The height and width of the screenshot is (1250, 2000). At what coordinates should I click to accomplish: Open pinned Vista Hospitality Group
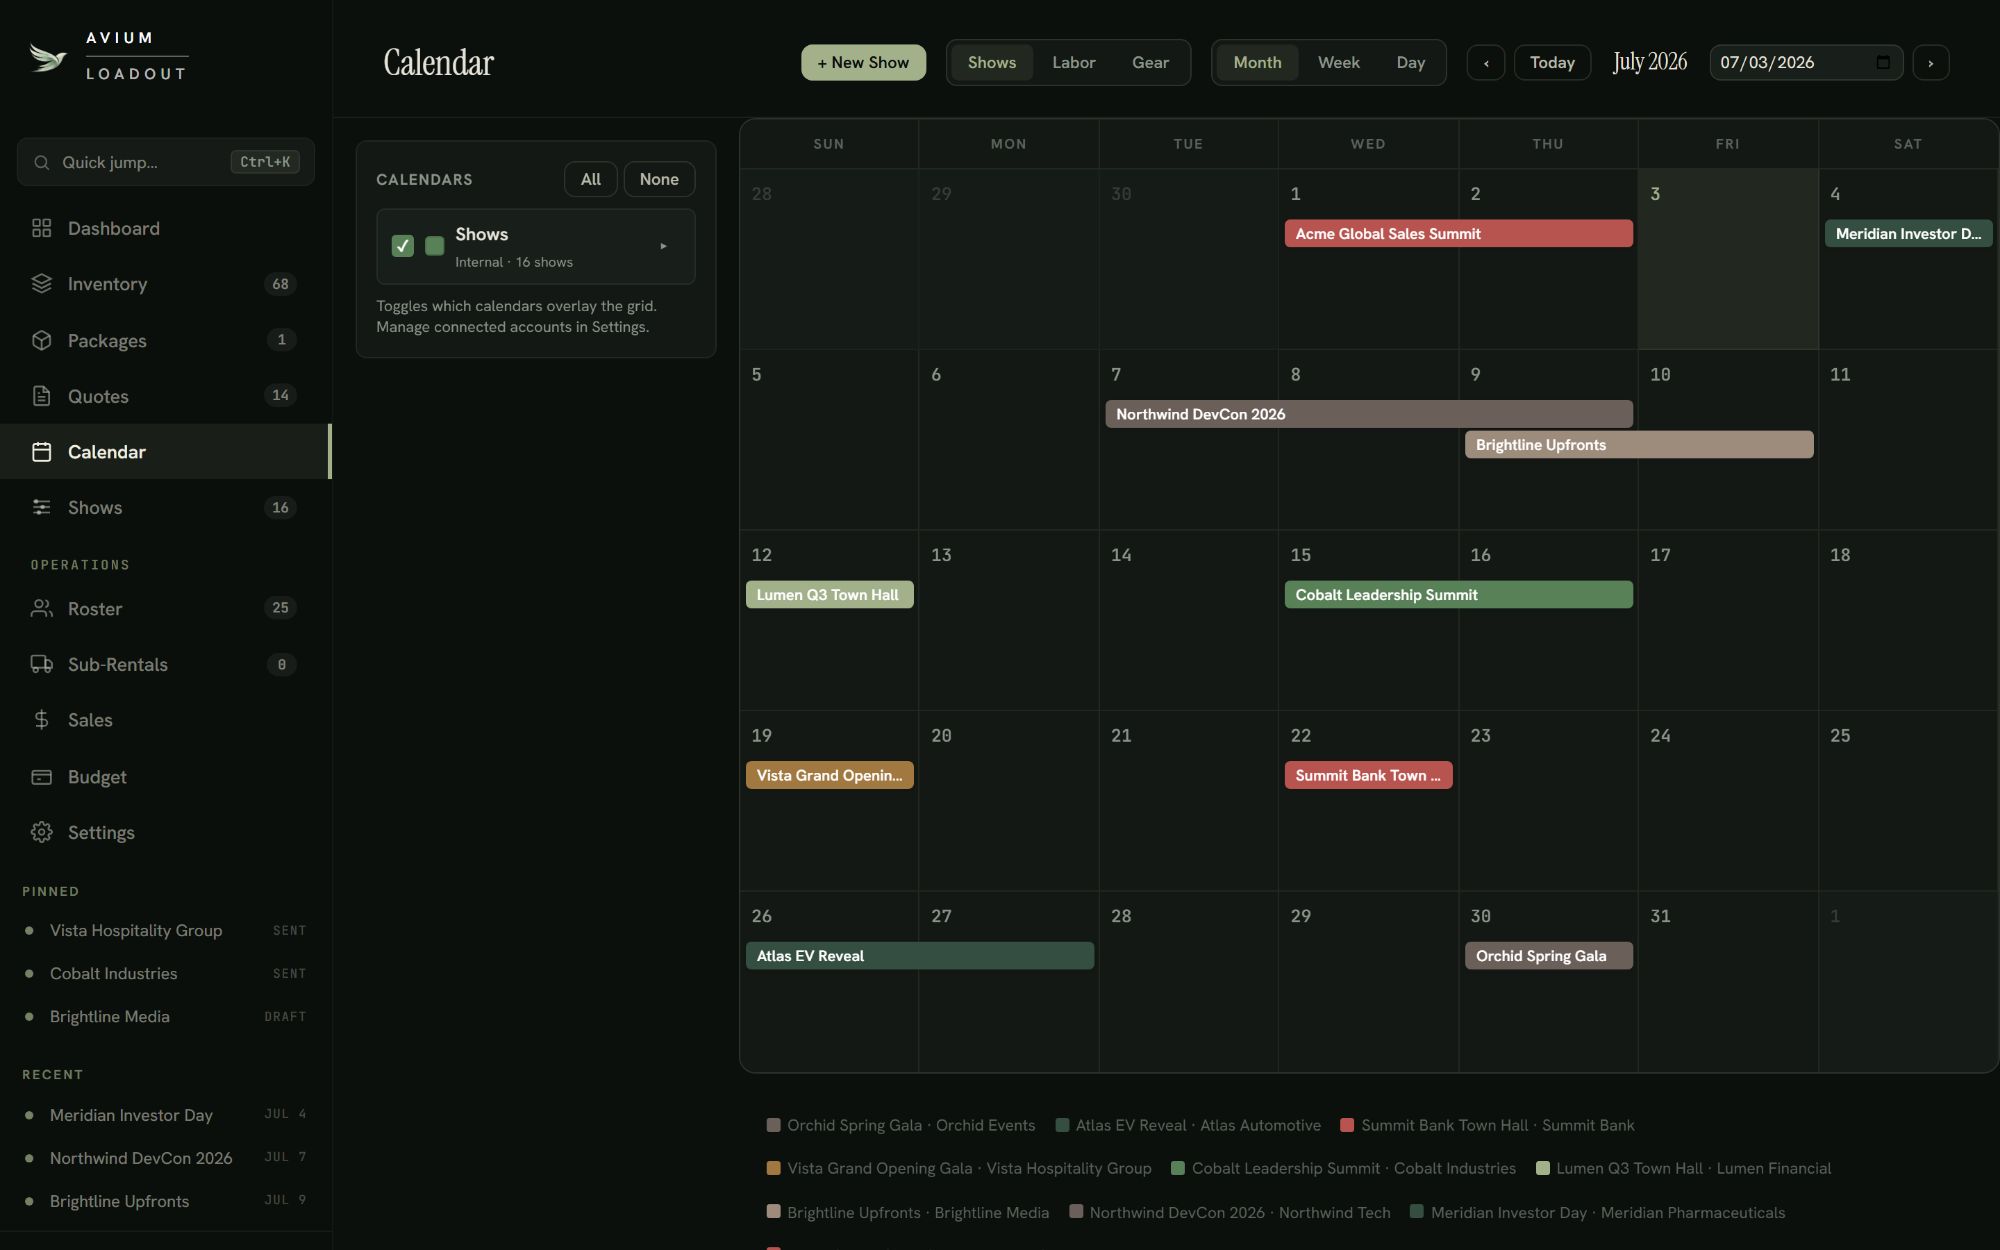point(166,930)
